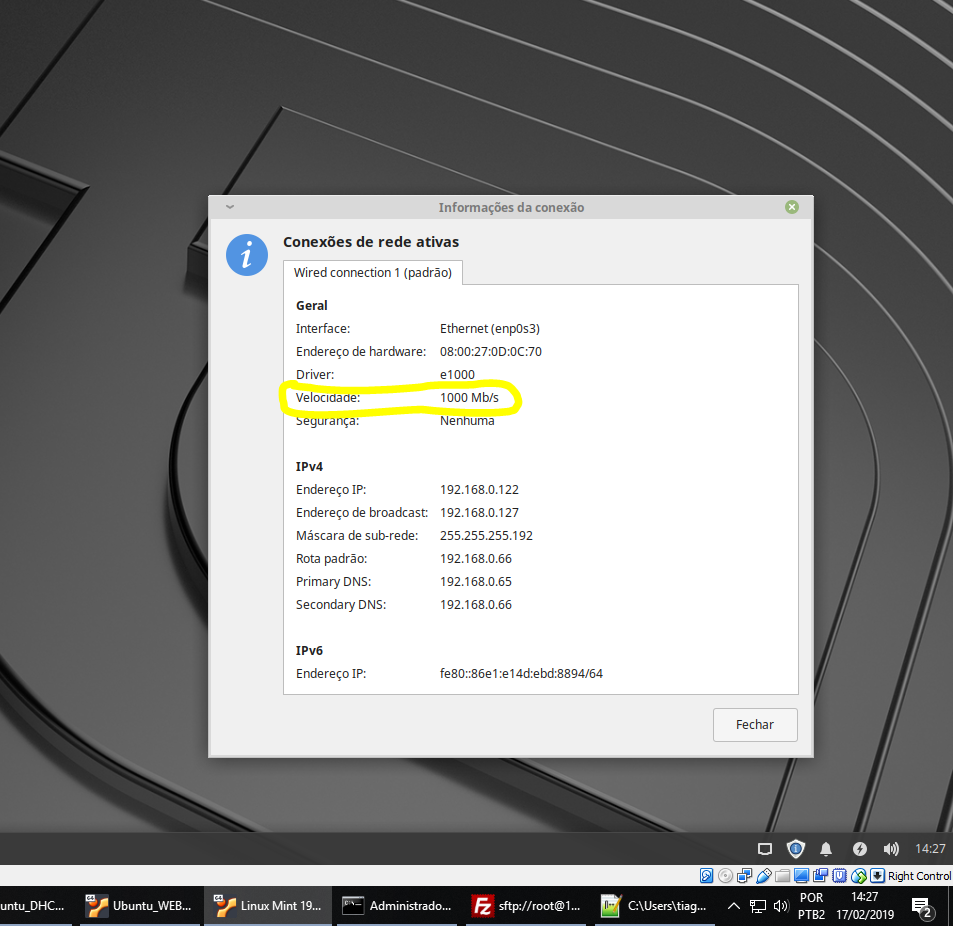Click the VirtualBox USB devices icon
The image size is (953, 926).
coord(764,876)
